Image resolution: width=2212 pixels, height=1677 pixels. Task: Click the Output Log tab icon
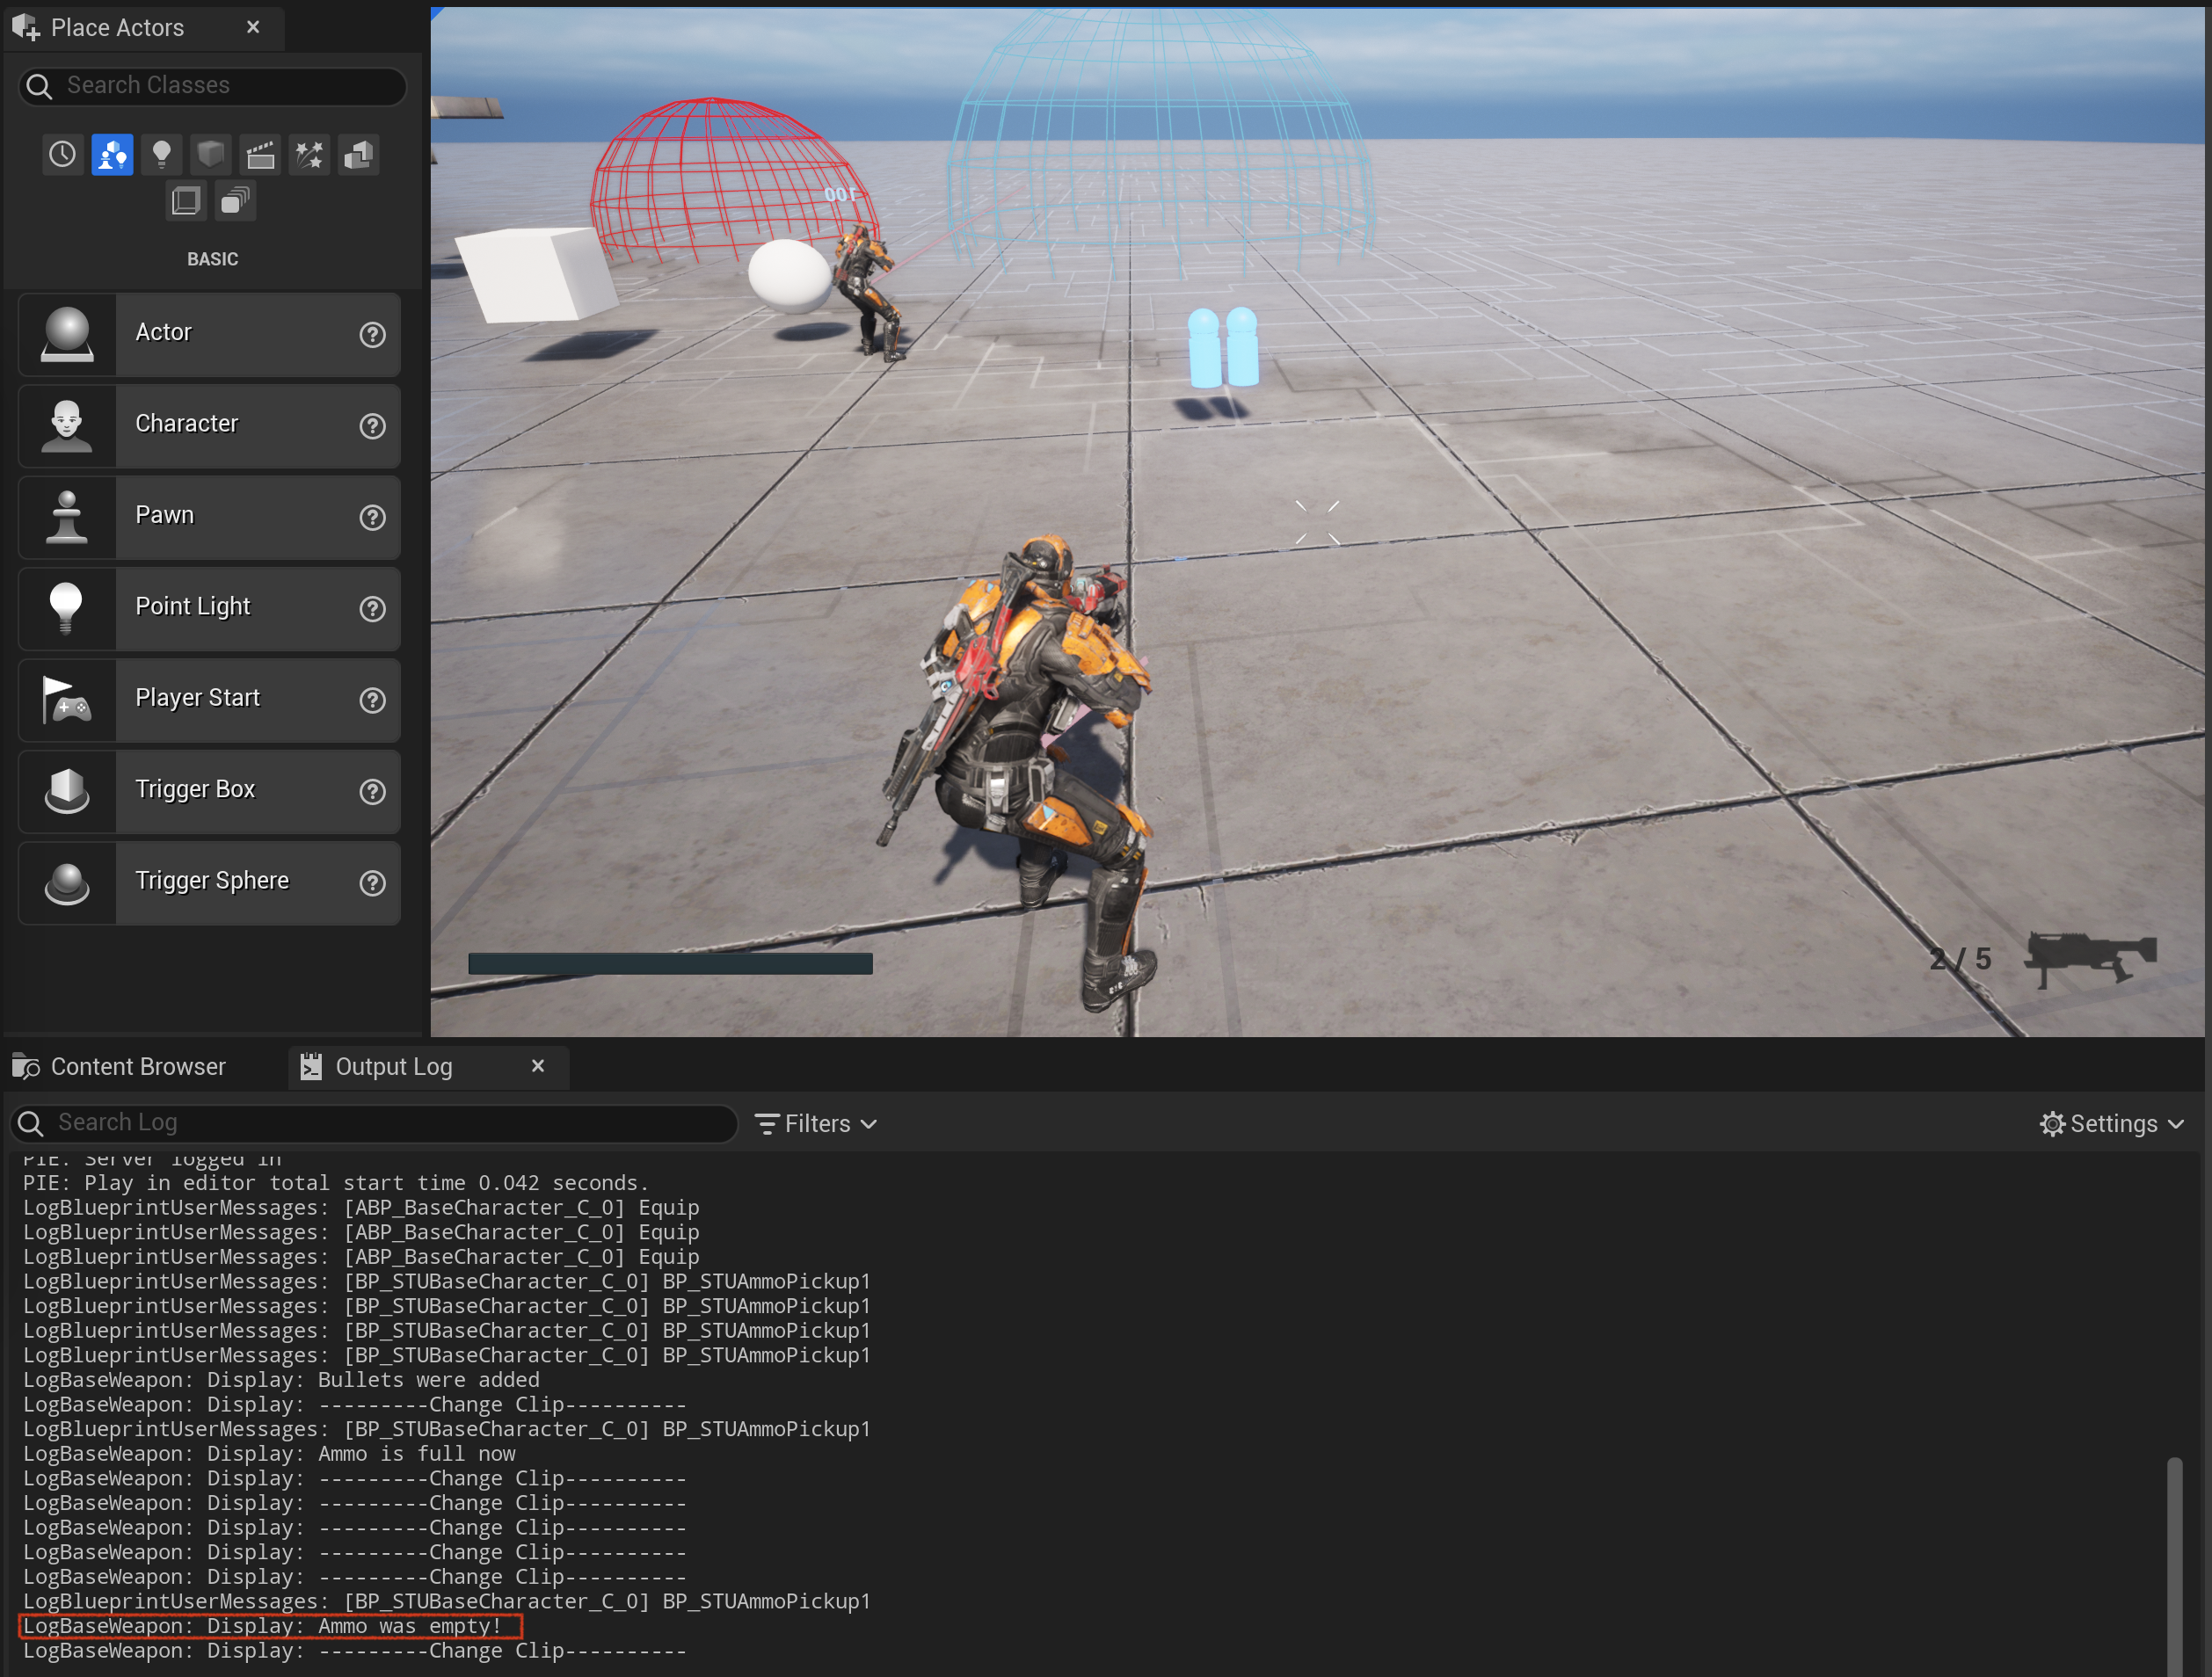coord(311,1067)
